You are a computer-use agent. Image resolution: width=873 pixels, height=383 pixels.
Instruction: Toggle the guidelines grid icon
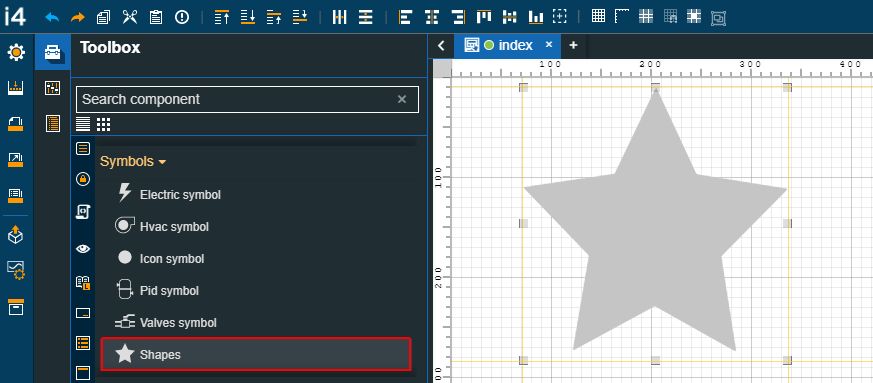[646, 16]
